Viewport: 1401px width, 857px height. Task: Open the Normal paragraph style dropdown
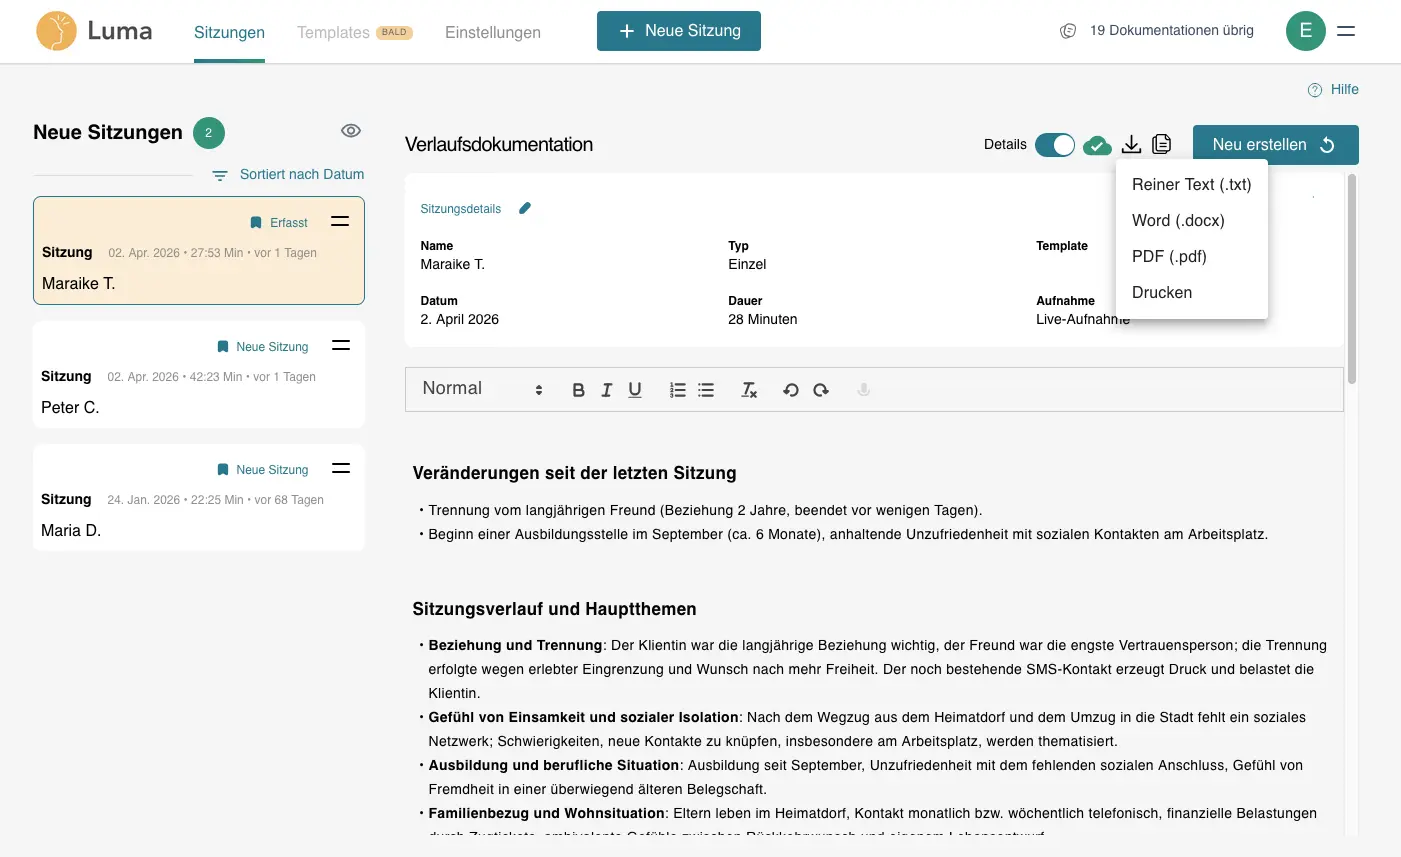click(482, 389)
